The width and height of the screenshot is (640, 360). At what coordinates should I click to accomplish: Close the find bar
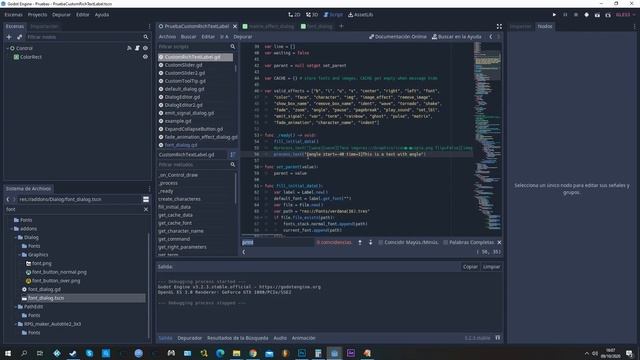[x=499, y=242]
